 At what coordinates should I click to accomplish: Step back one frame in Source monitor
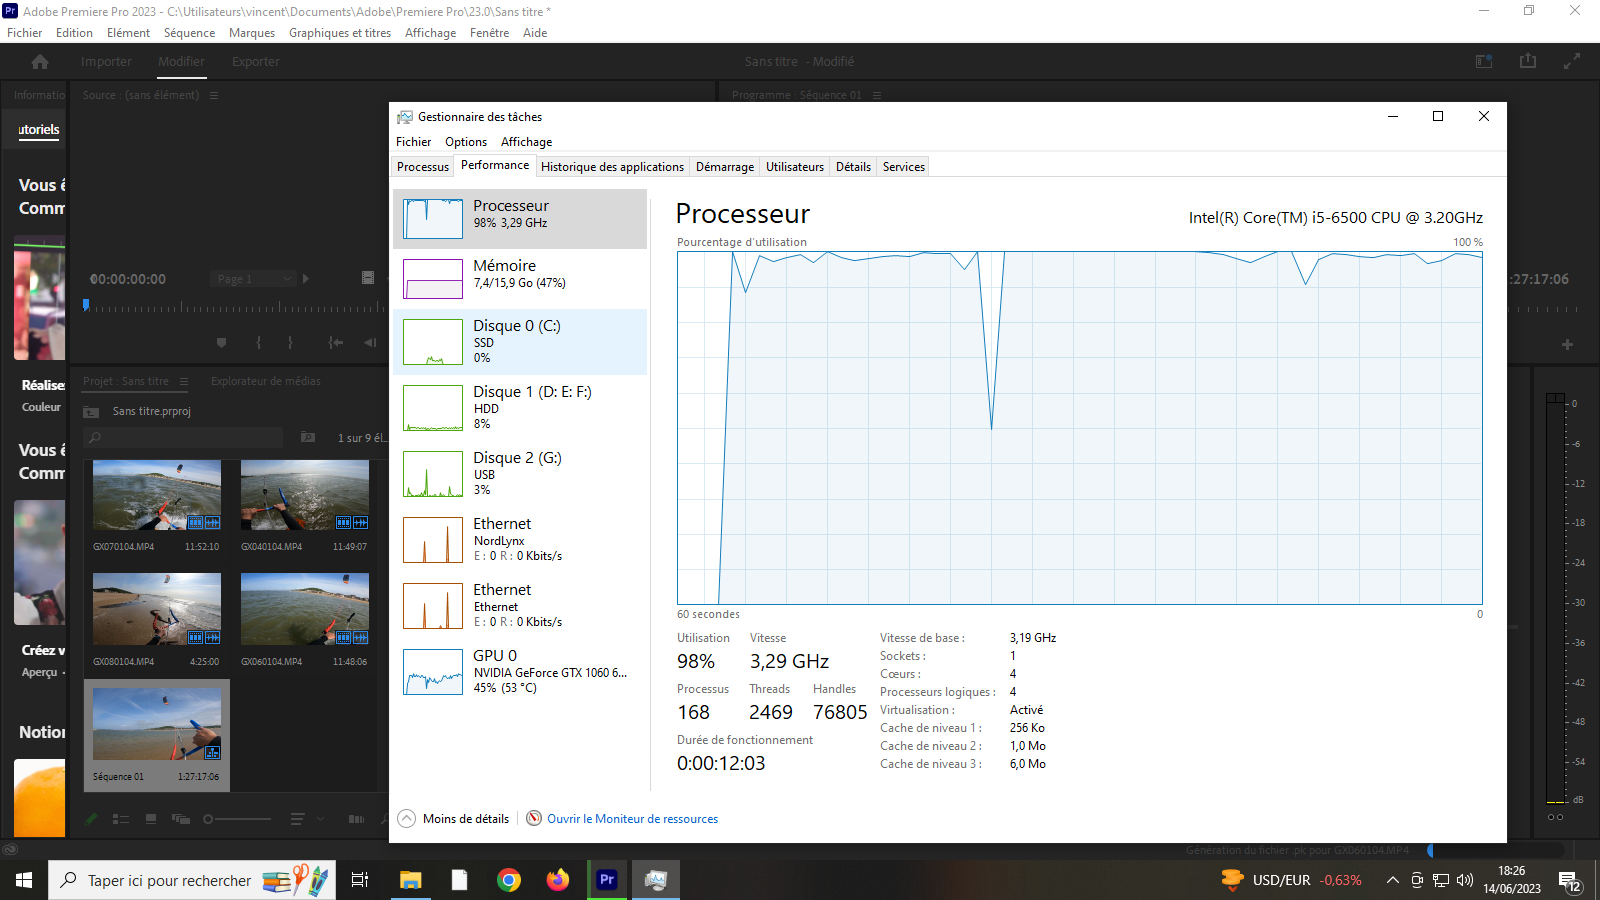pos(370,342)
